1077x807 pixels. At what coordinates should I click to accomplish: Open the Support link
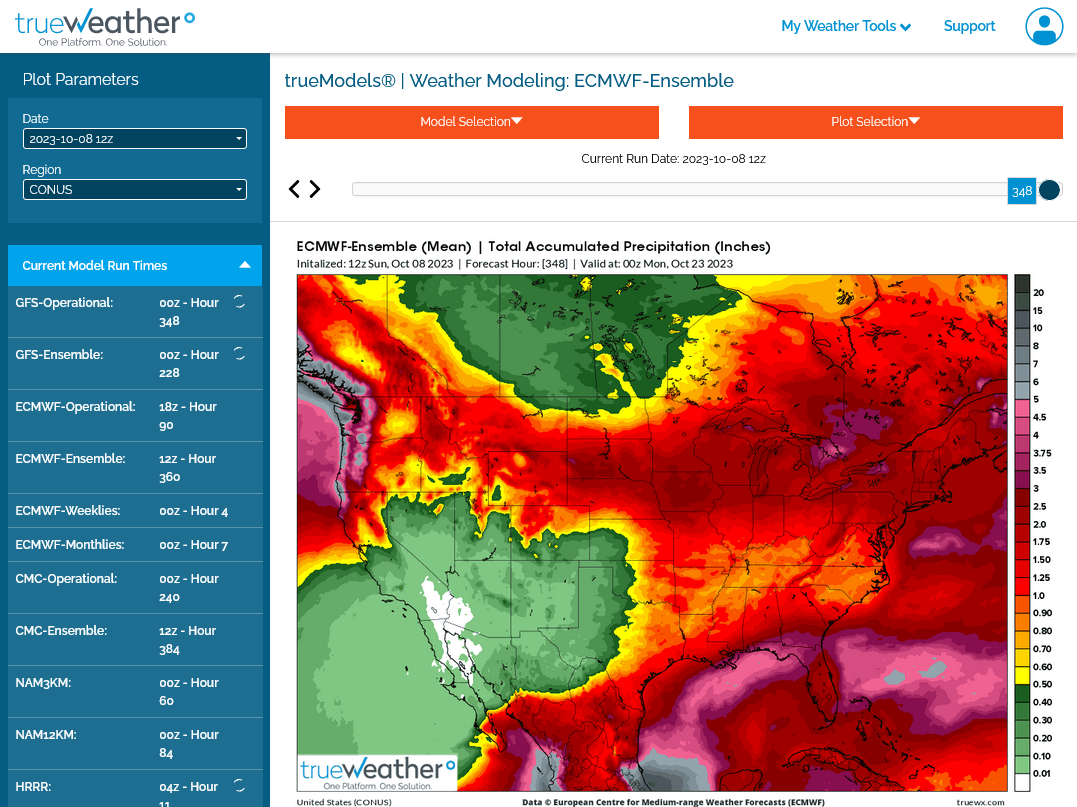[969, 26]
